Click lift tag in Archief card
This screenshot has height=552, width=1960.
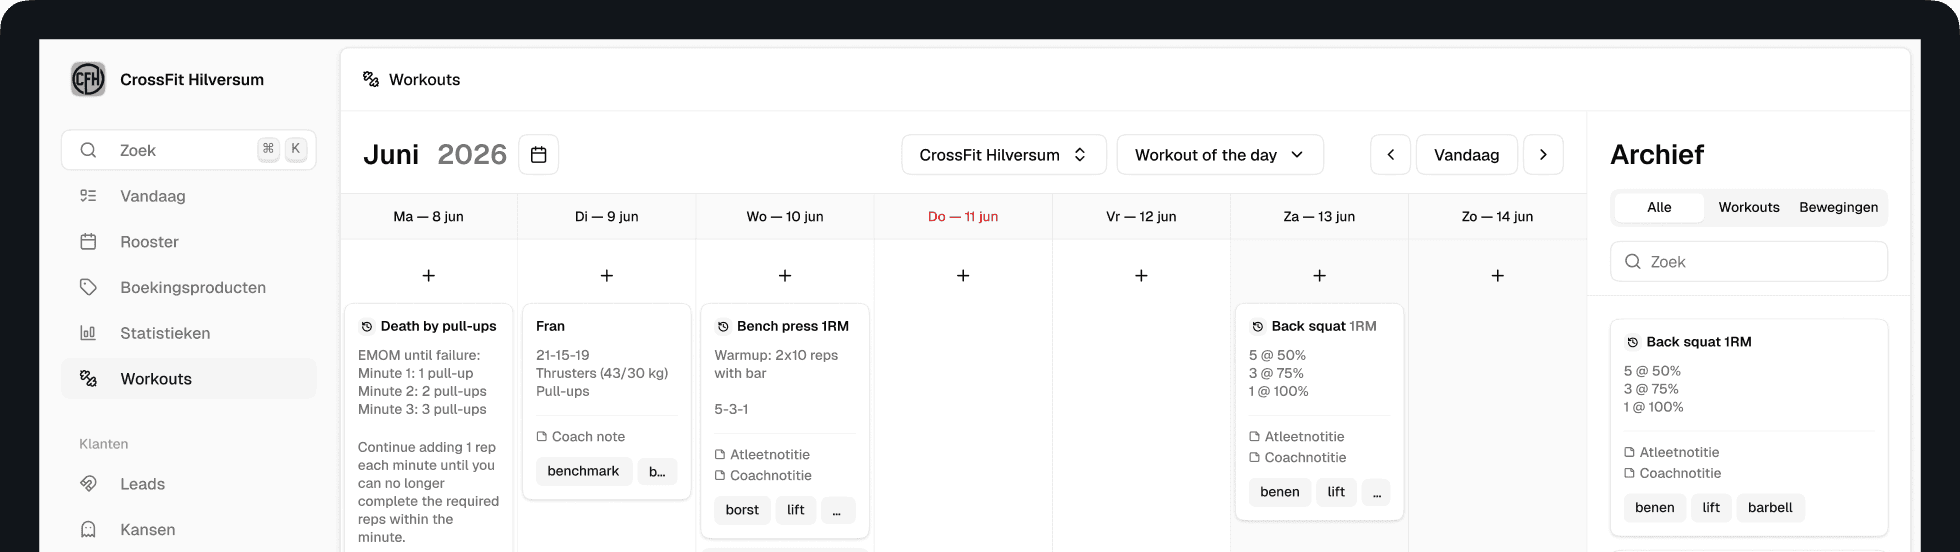pos(1711,508)
